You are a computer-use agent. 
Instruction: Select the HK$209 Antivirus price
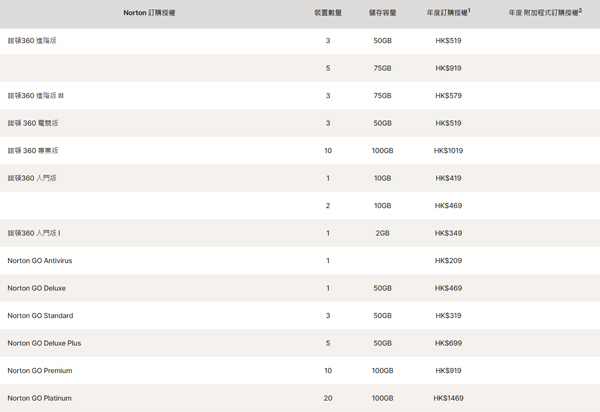point(448,261)
